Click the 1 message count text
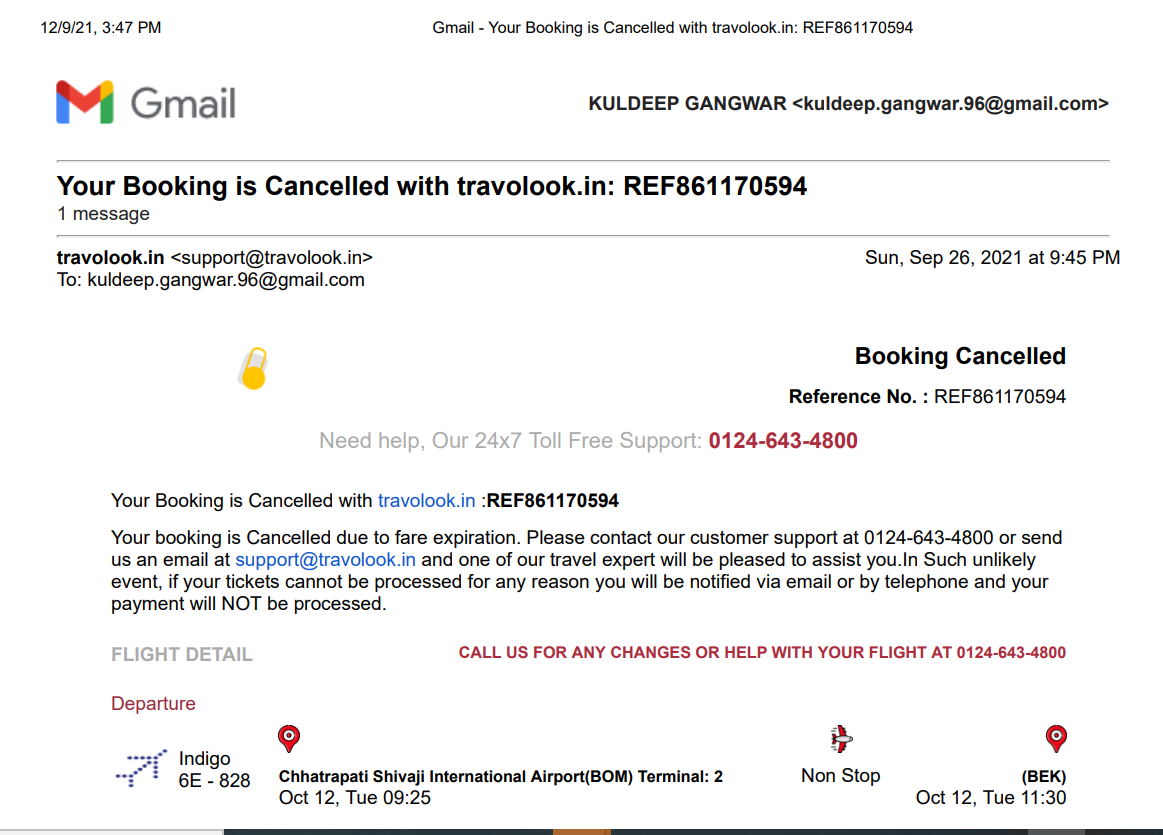 point(103,214)
